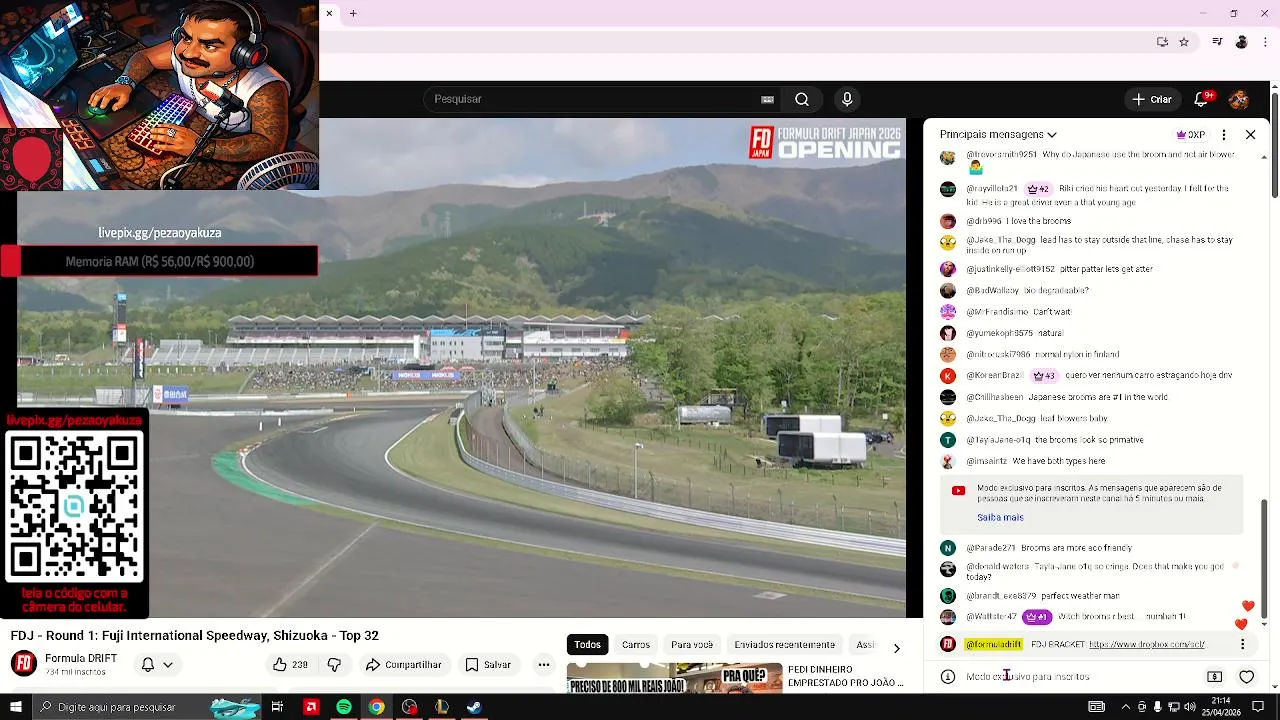Open Task View on taskbar
The height and width of the screenshot is (720, 1280).
point(278,707)
